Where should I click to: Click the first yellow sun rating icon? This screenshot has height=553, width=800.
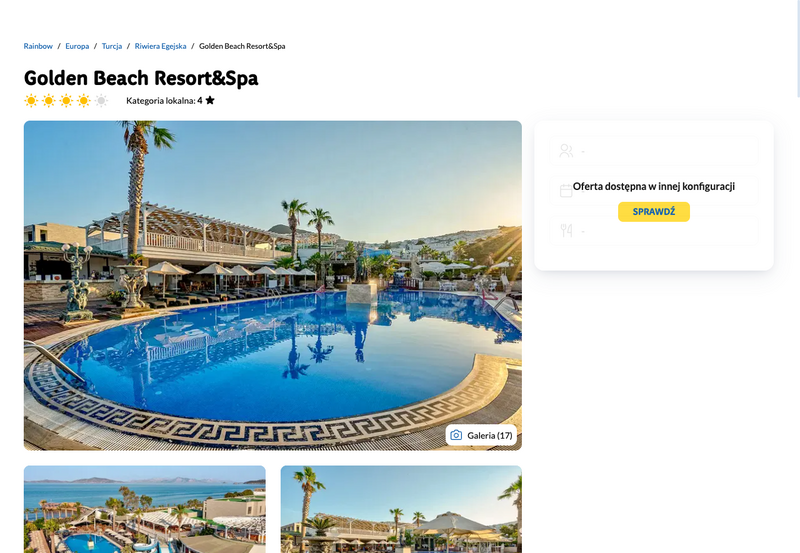[x=31, y=100]
